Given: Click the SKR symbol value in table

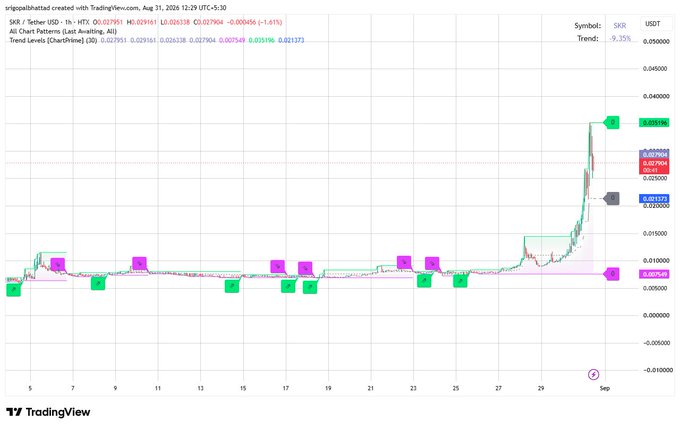Looking at the screenshot, I should (620, 26).
